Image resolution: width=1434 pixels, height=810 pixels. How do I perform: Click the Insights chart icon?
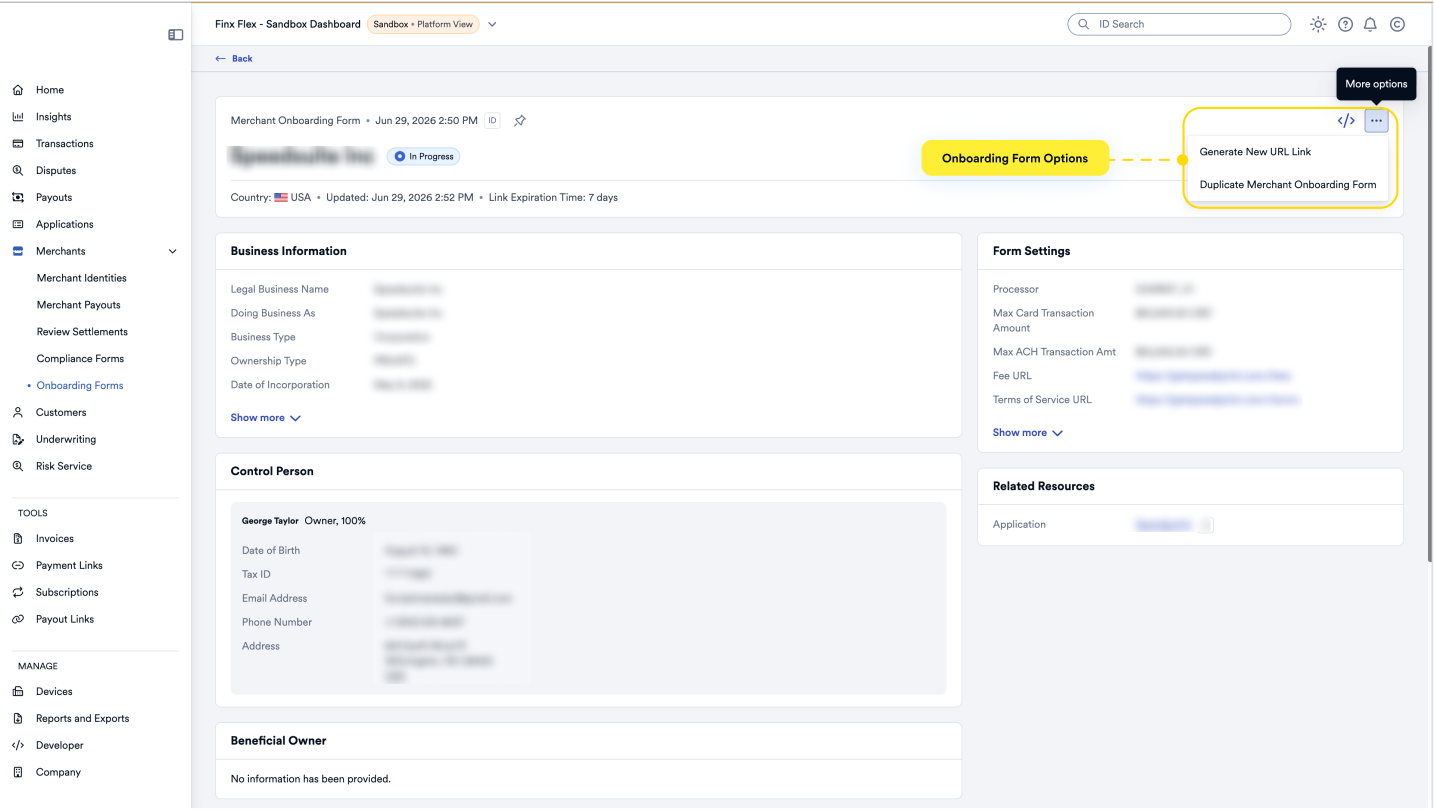click(18, 117)
